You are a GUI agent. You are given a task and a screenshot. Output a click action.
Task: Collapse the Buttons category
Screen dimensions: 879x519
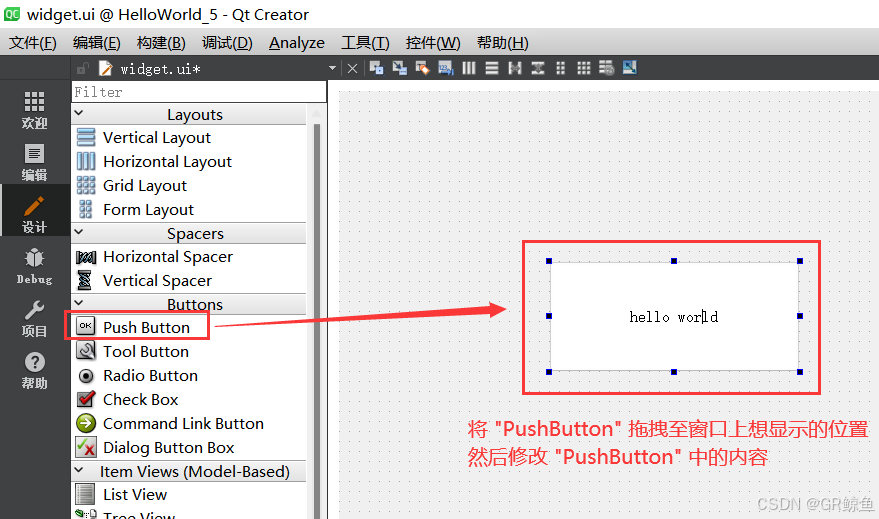tap(79, 303)
